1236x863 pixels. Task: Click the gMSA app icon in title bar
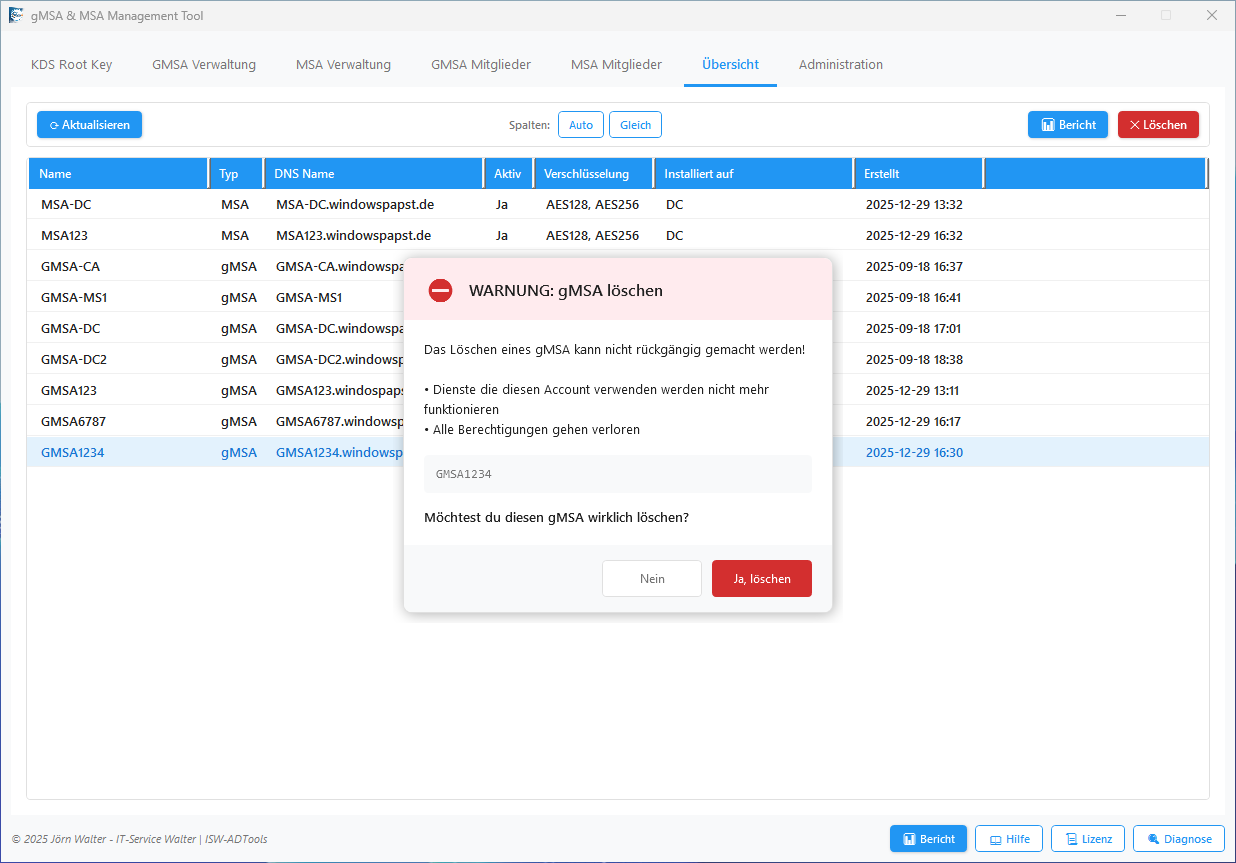pyautogui.click(x=16, y=16)
